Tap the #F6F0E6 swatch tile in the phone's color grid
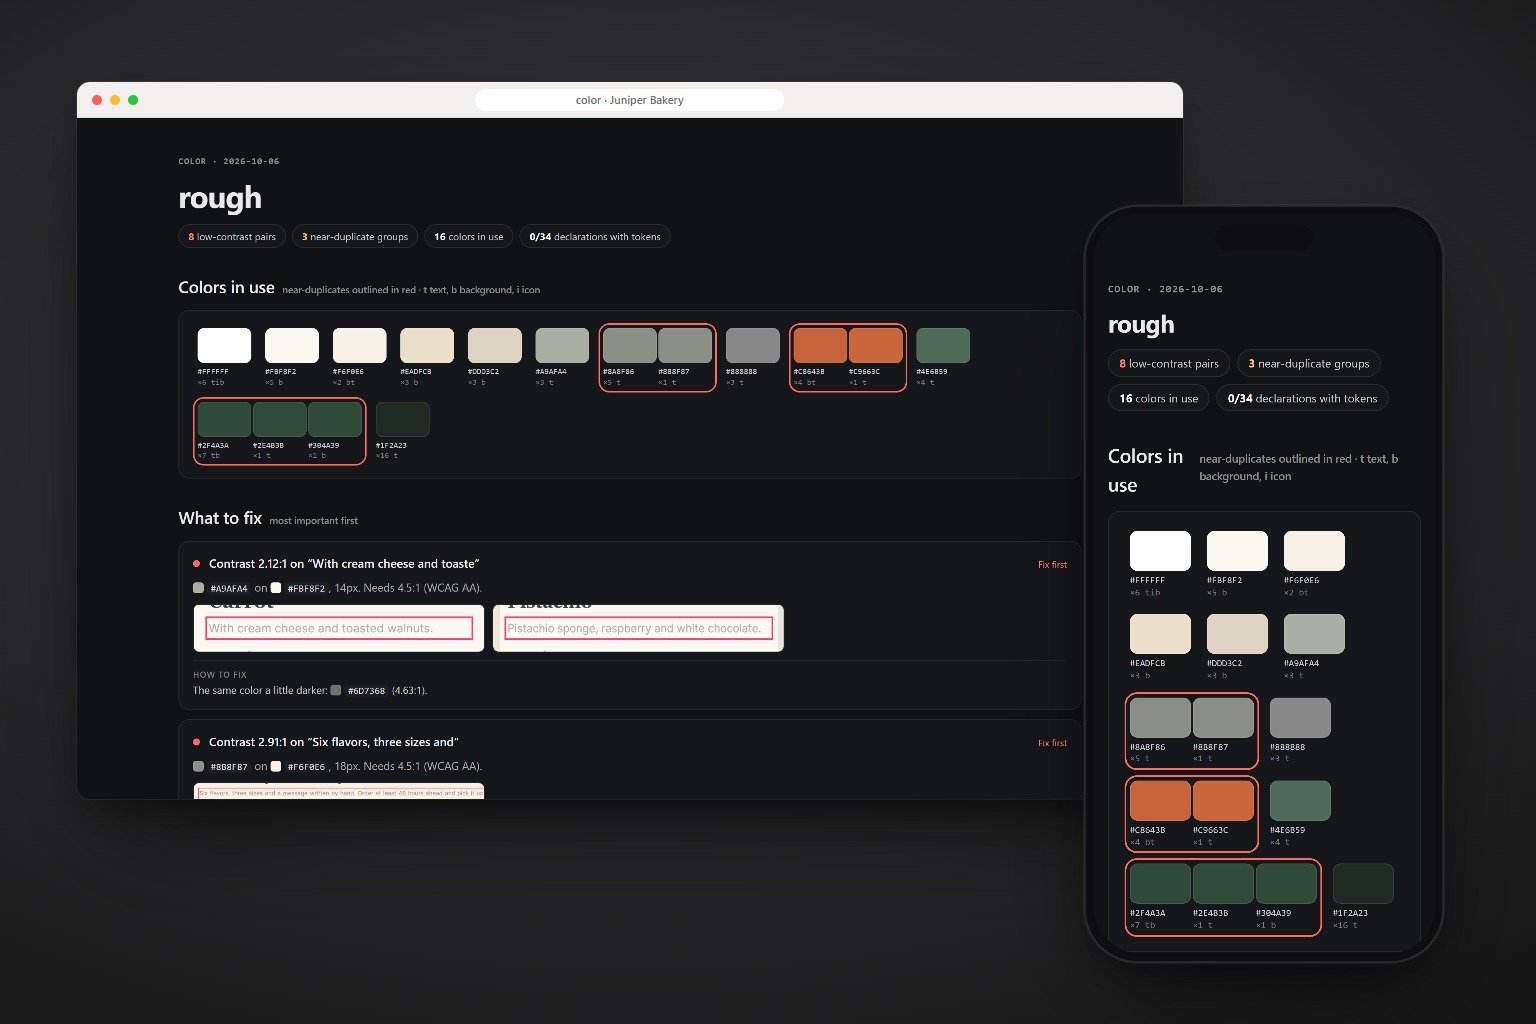1536x1024 pixels. click(x=1314, y=551)
